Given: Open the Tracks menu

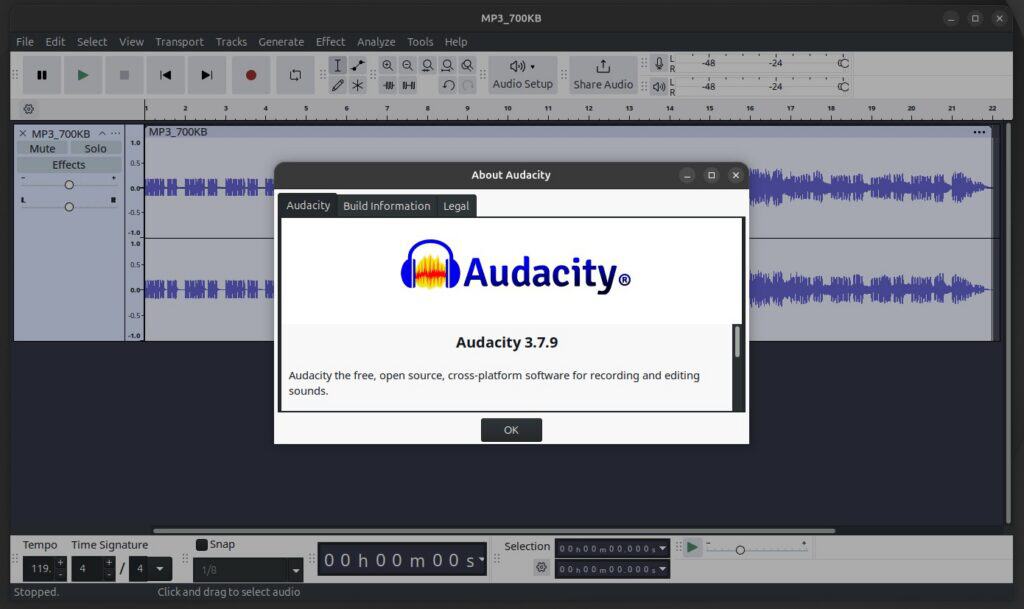Looking at the screenshot, I should coord(231,42).
